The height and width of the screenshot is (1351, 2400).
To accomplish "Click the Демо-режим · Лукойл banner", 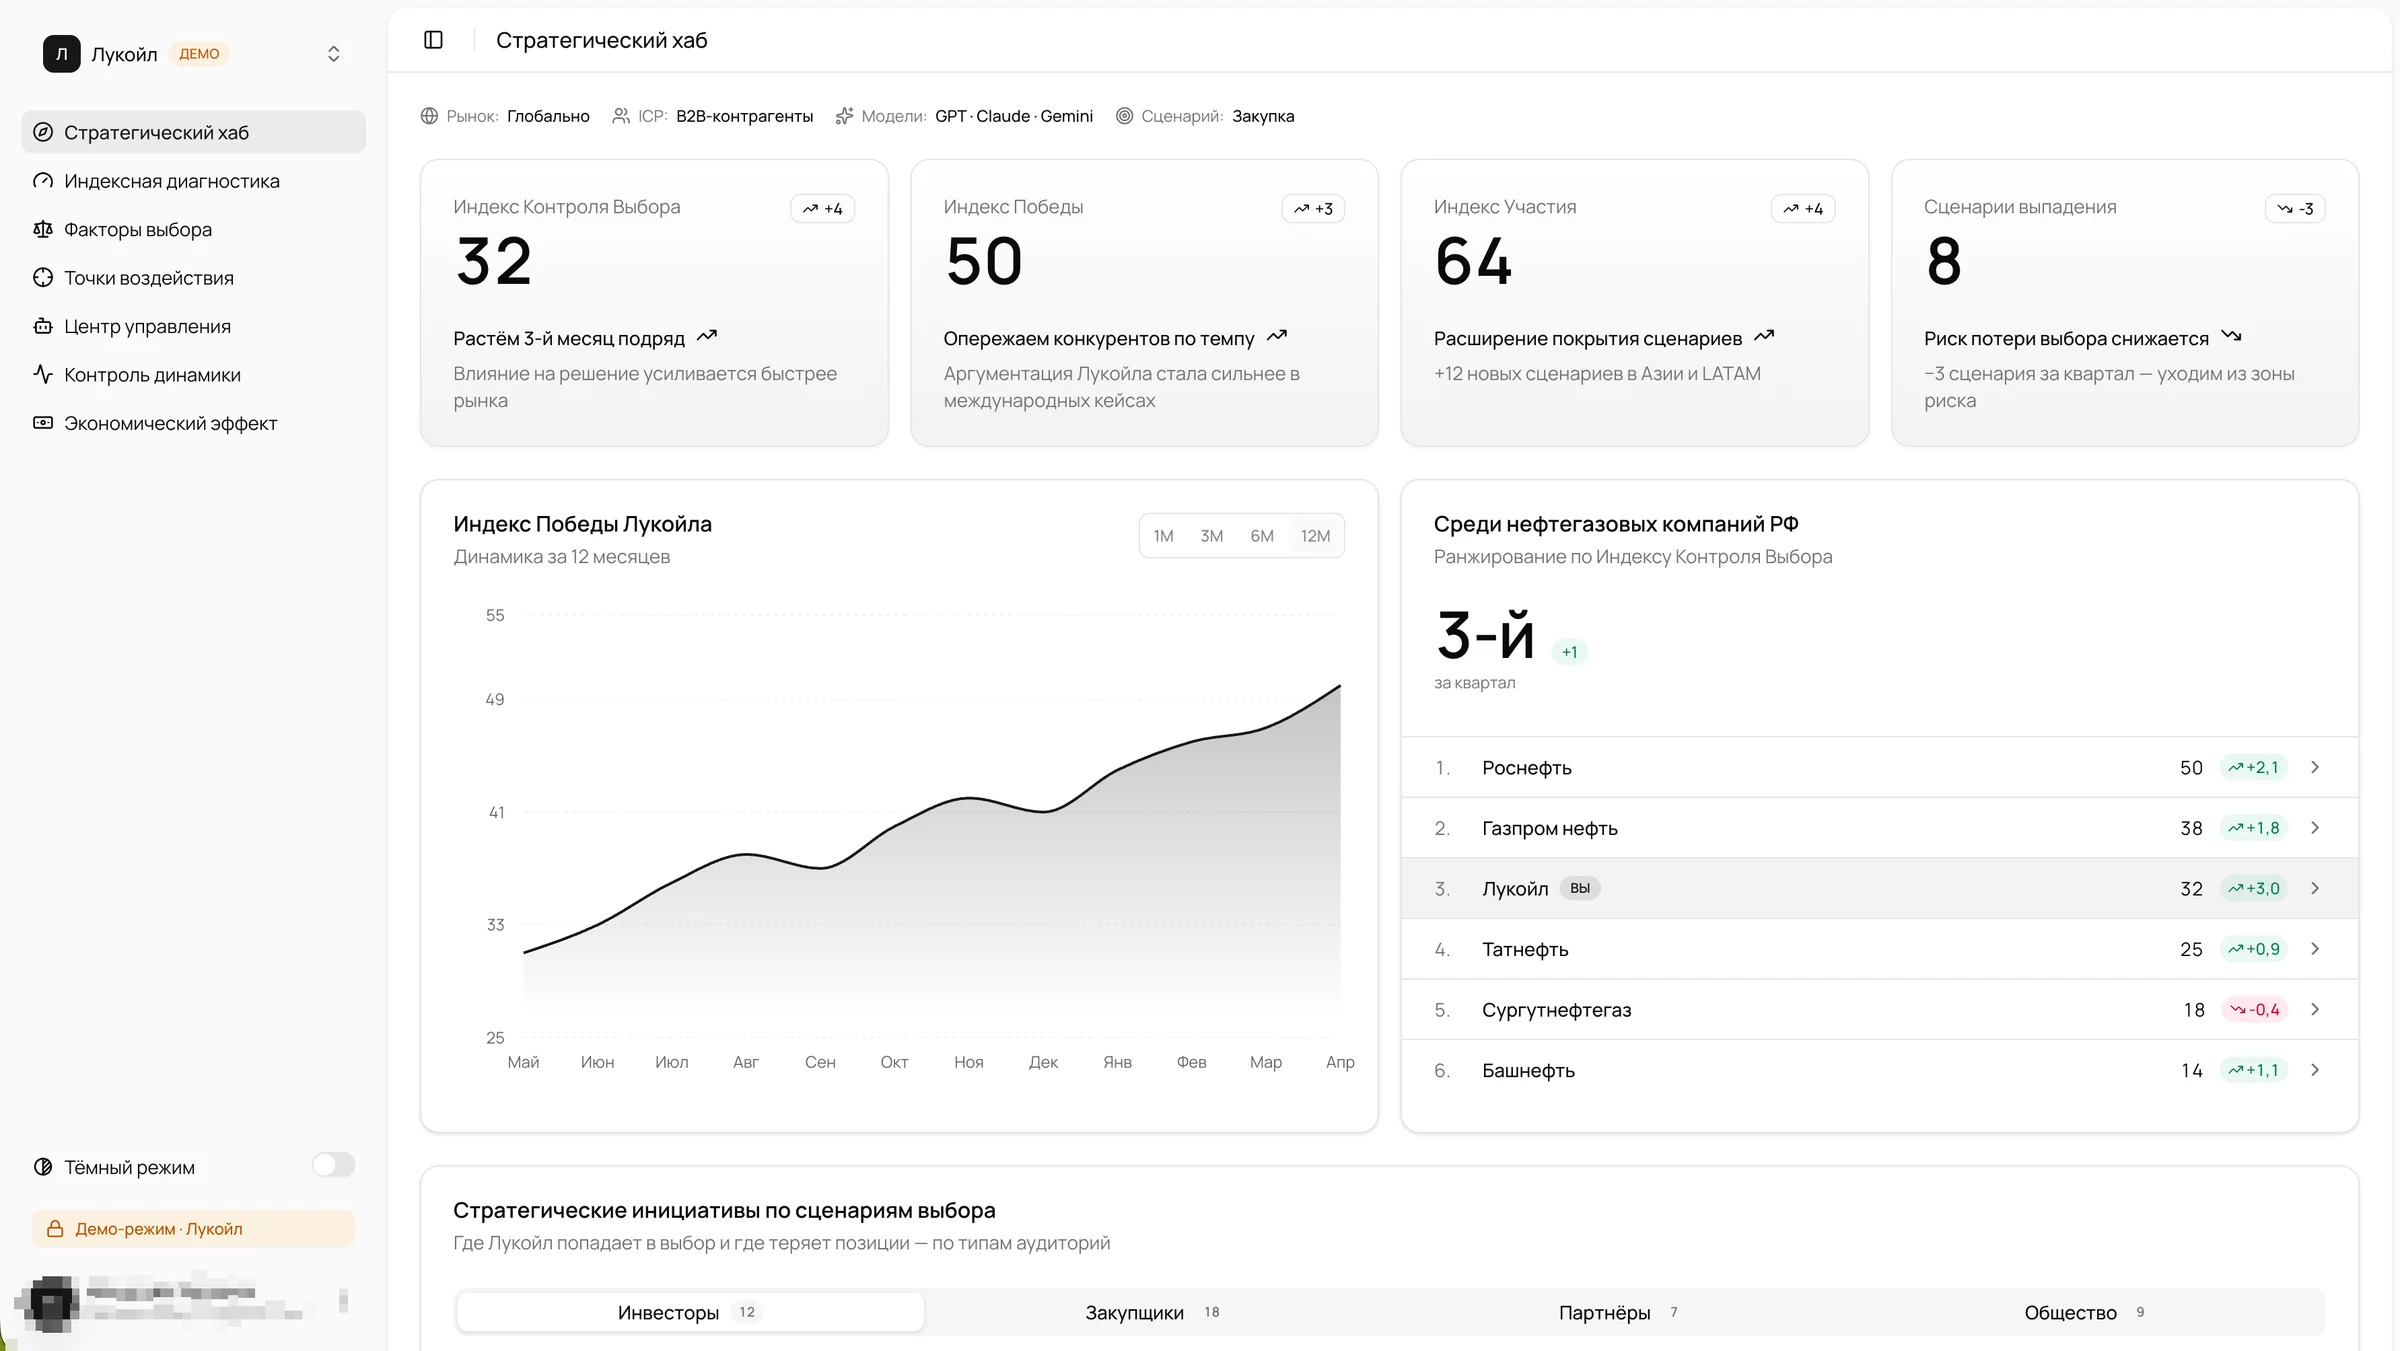I will click(x=194, y=1229).
